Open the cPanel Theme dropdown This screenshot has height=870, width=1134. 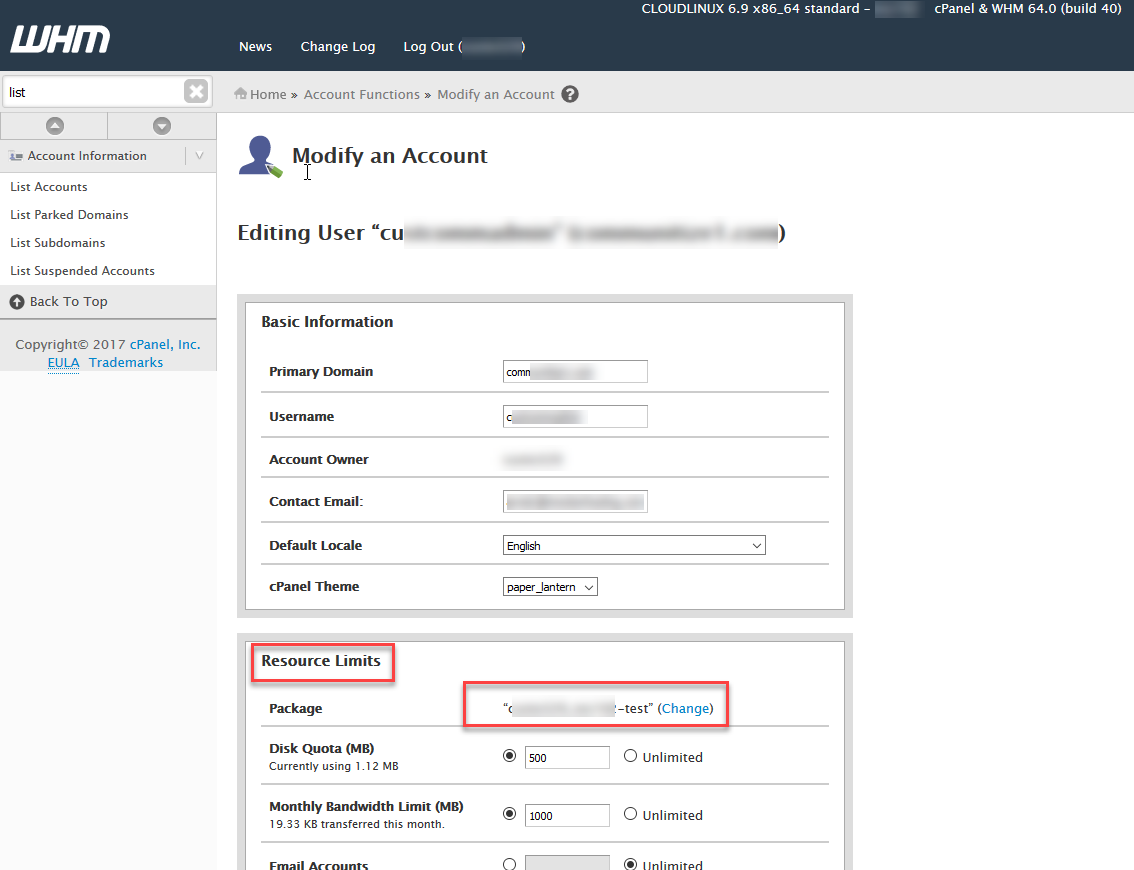click(x=550, y=587)
